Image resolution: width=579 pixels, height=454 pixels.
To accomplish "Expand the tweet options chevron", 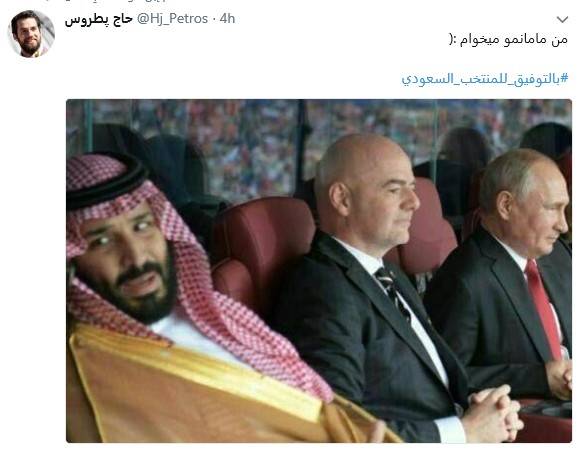I will pyautogui.click(x=562, y=20).
